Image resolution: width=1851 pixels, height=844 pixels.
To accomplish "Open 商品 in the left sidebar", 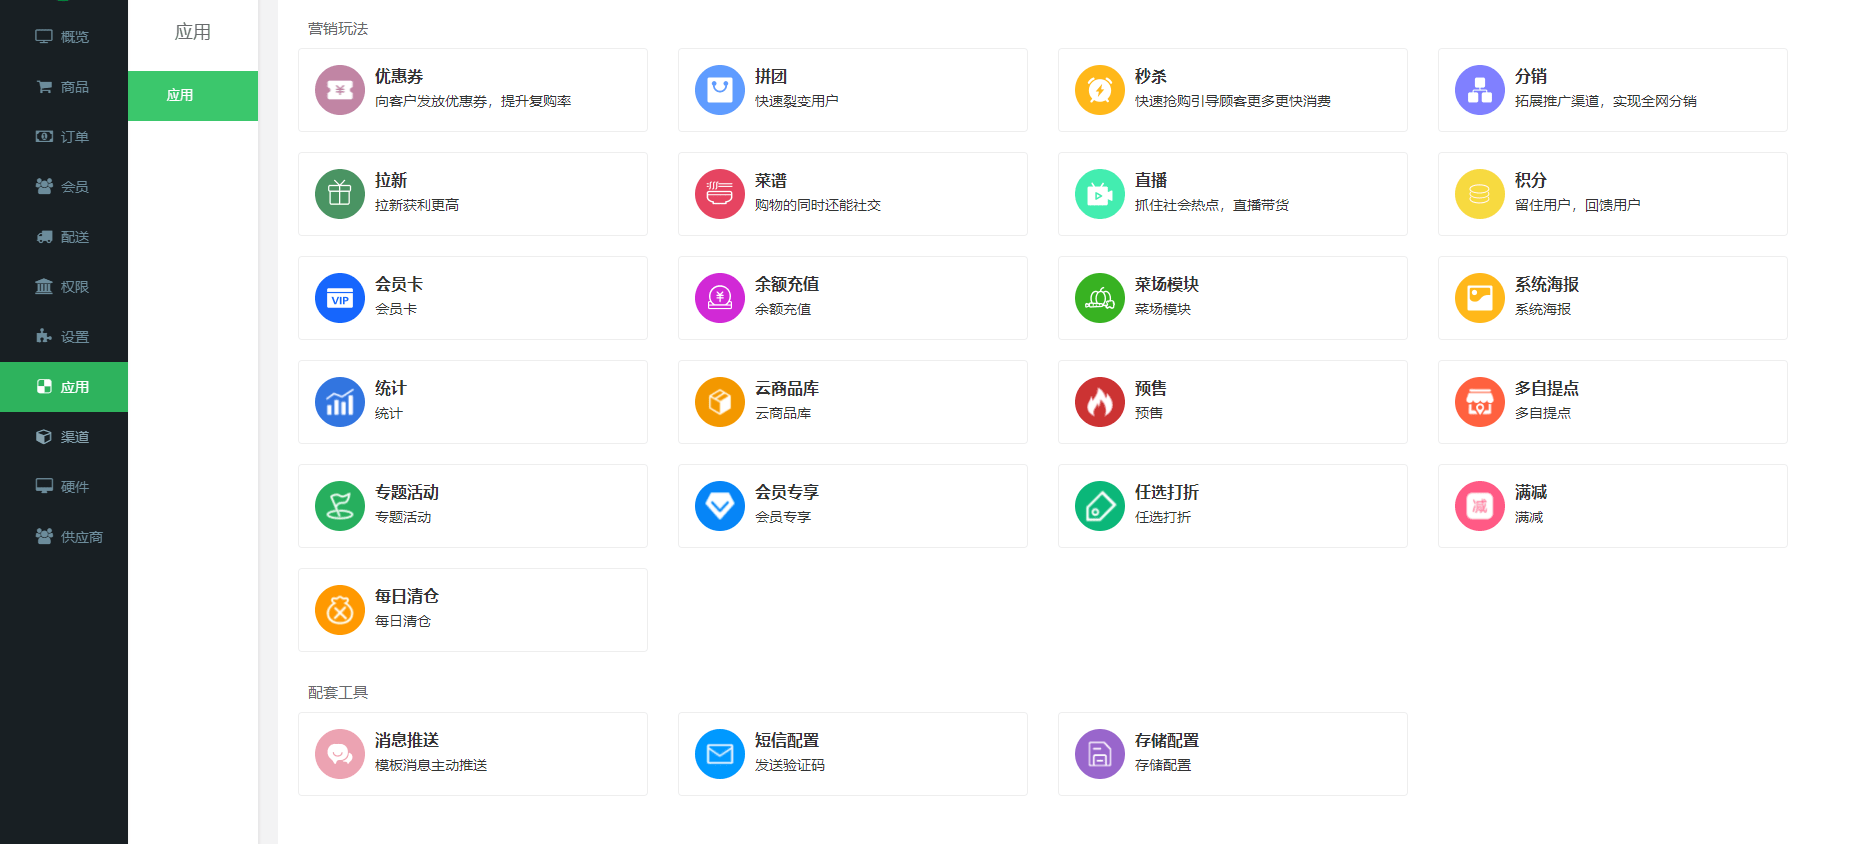I will pyautogui.click(x=64, y=87).
